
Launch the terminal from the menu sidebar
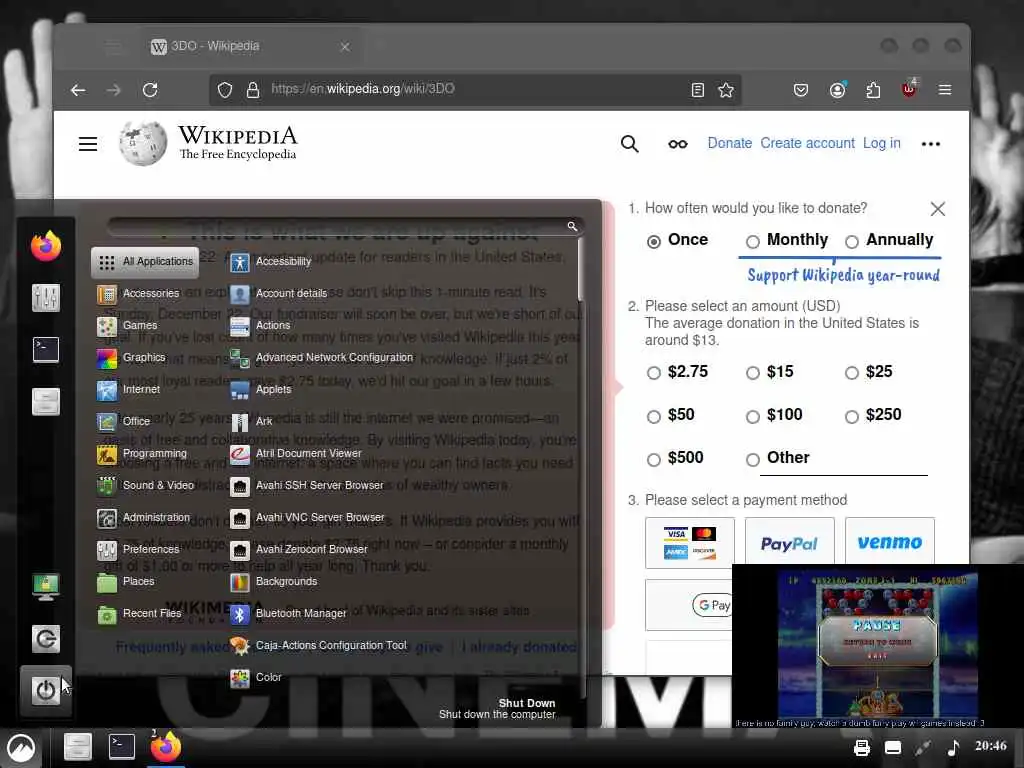point(46,349)
